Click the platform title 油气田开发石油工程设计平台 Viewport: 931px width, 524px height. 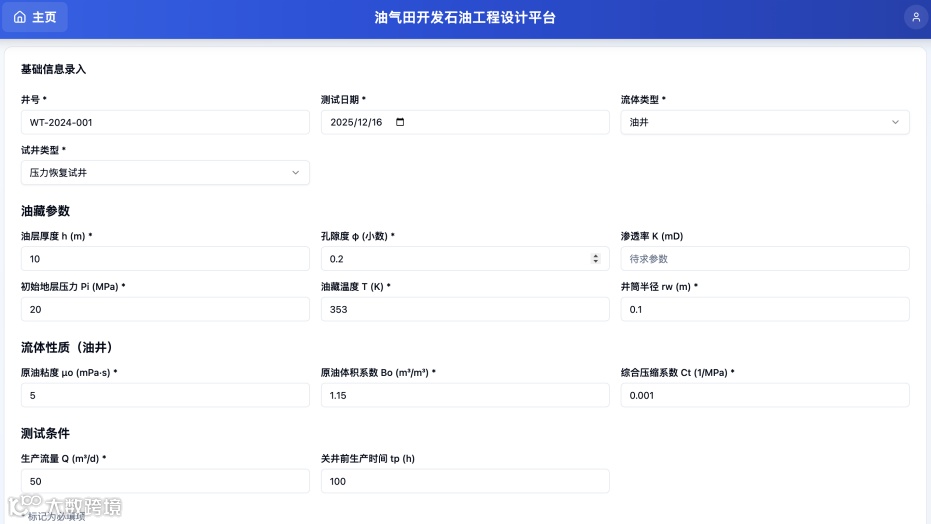point(465,18)
